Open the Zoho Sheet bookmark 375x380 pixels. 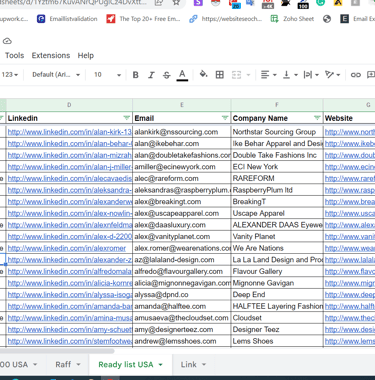tap(292, 19)
